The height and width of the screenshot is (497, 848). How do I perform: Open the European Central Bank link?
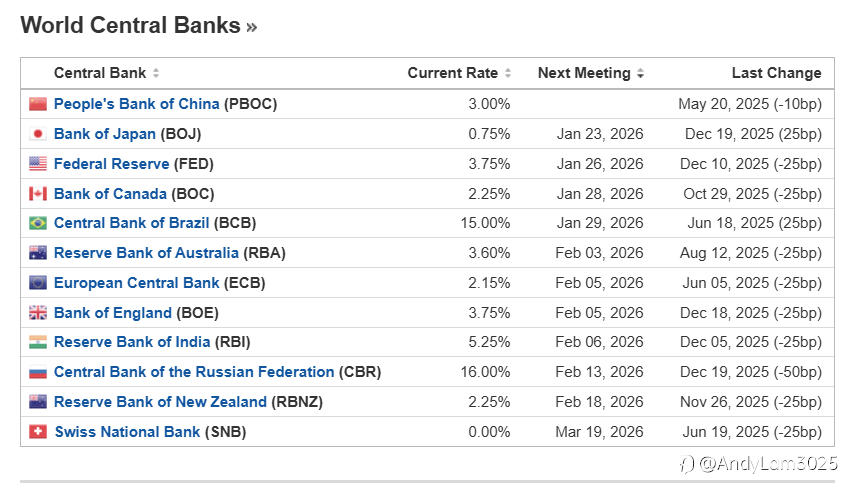[x=137, y=283]
